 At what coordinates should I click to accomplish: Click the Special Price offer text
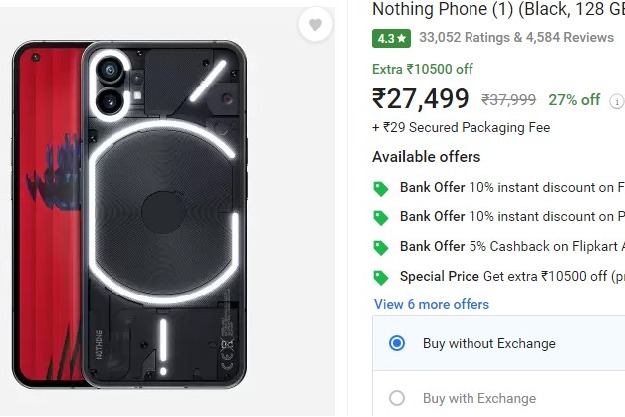point(512,277)
